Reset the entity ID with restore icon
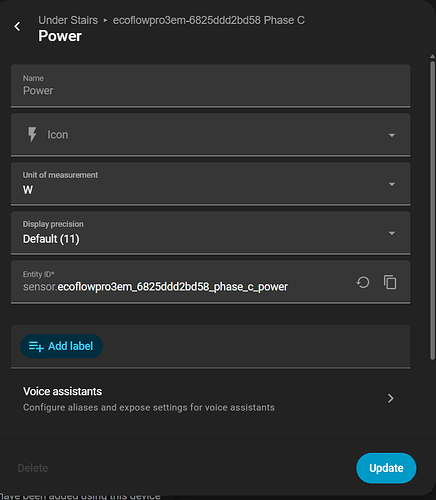The image size is (436, 500). pyautogui.click(x=363, y=282)
